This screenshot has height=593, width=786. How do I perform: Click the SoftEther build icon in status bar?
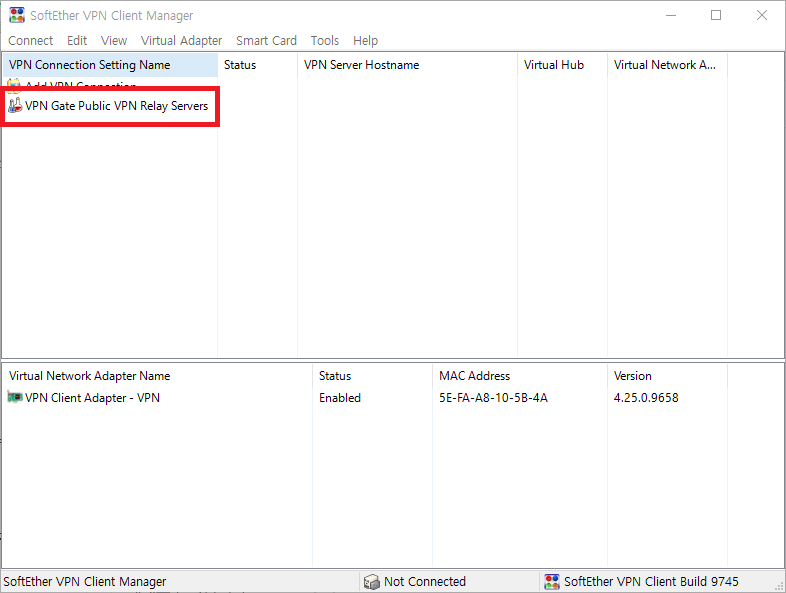pos(552,581)
